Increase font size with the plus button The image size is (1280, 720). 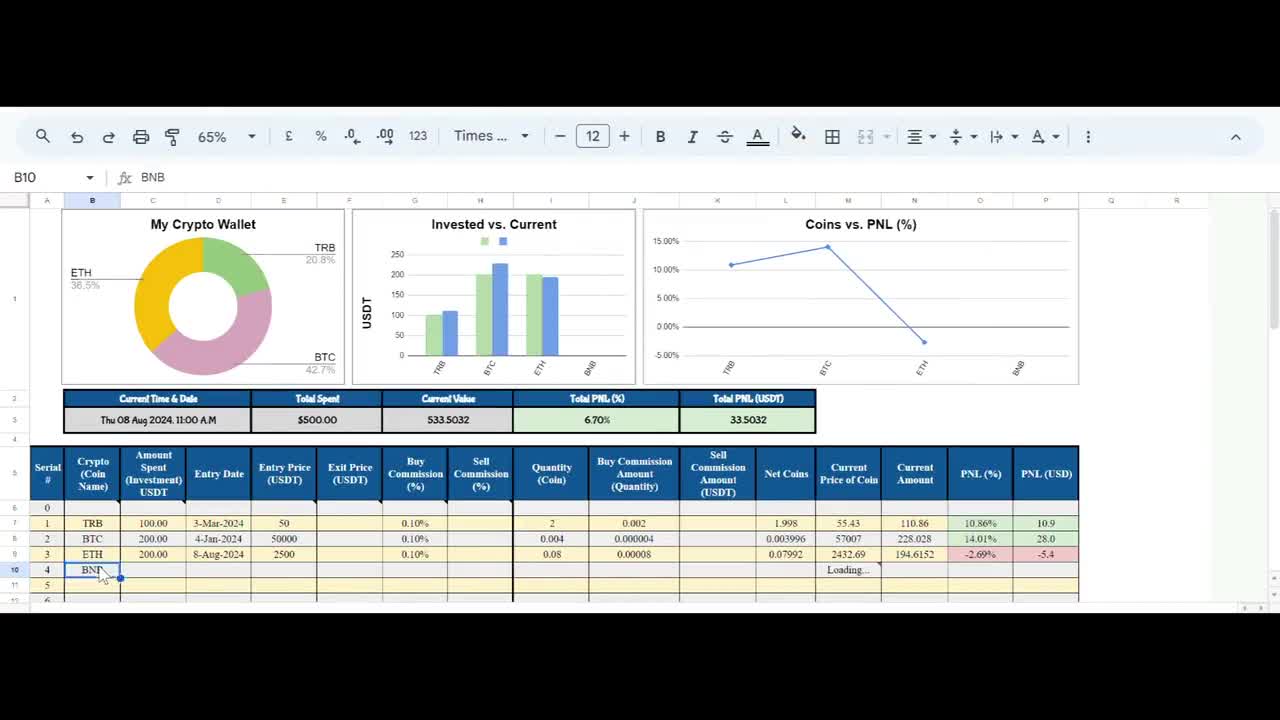(624, 136)
